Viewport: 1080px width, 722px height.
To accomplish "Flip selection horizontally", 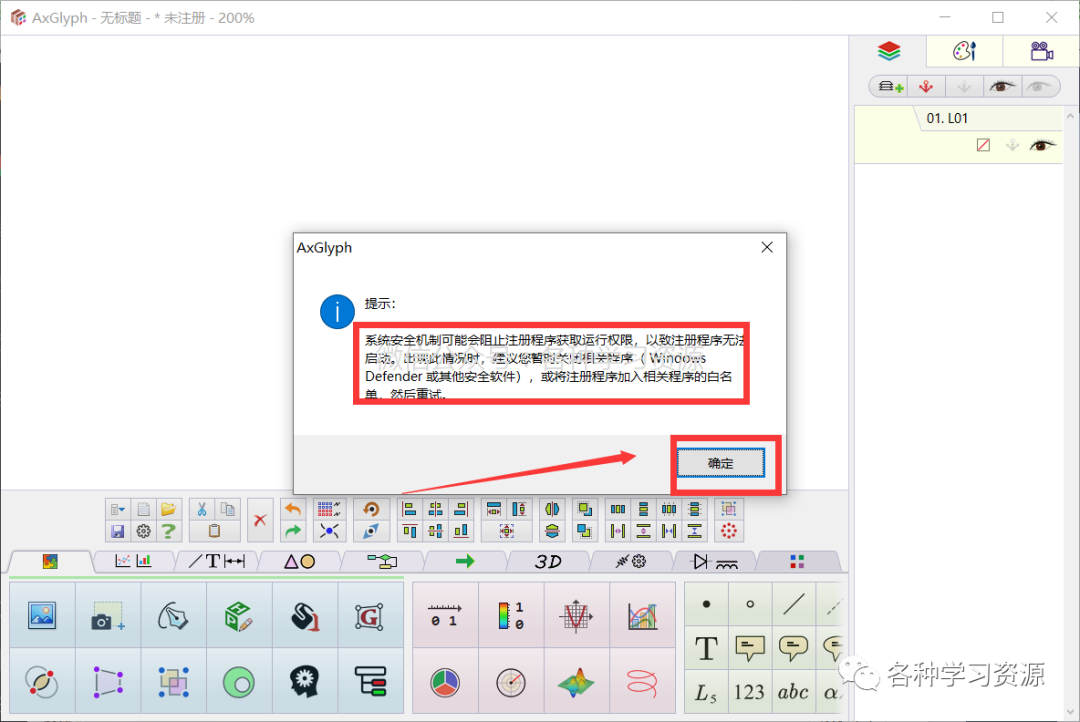I will pos(552,510).
